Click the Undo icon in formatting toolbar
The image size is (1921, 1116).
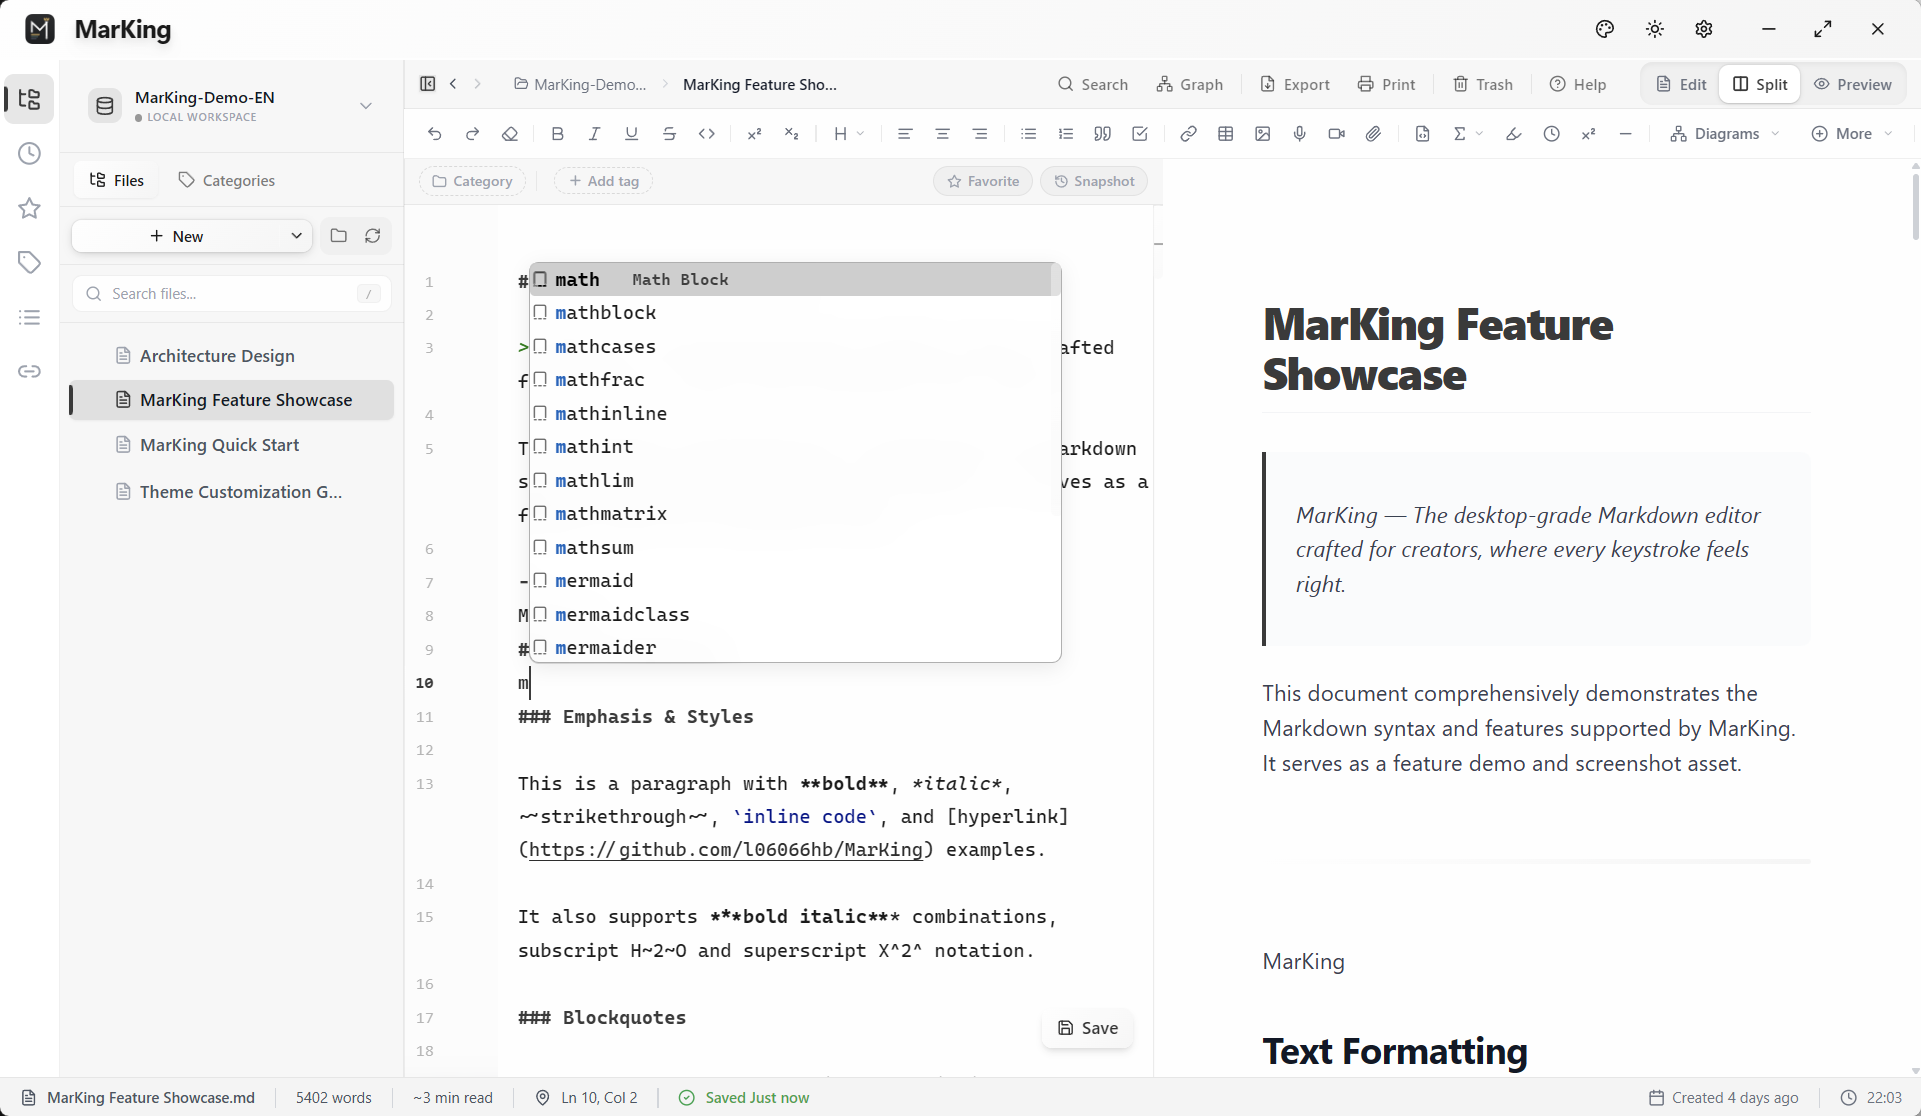point(435,134)
